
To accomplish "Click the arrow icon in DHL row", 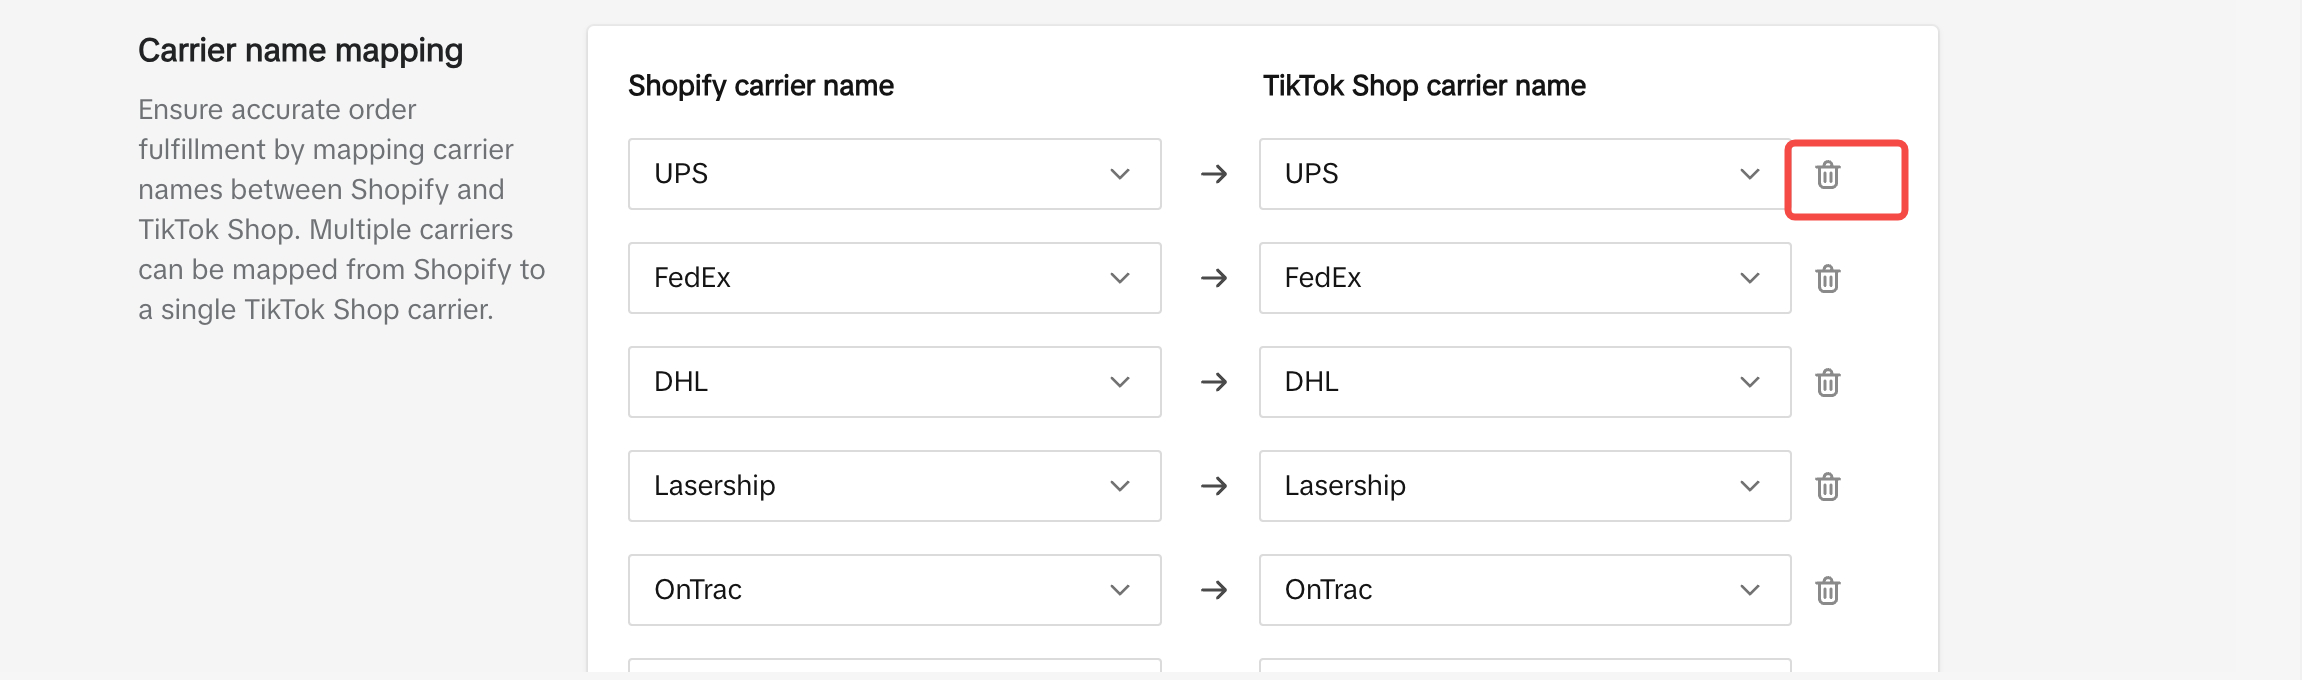I will click(1213, 383).
